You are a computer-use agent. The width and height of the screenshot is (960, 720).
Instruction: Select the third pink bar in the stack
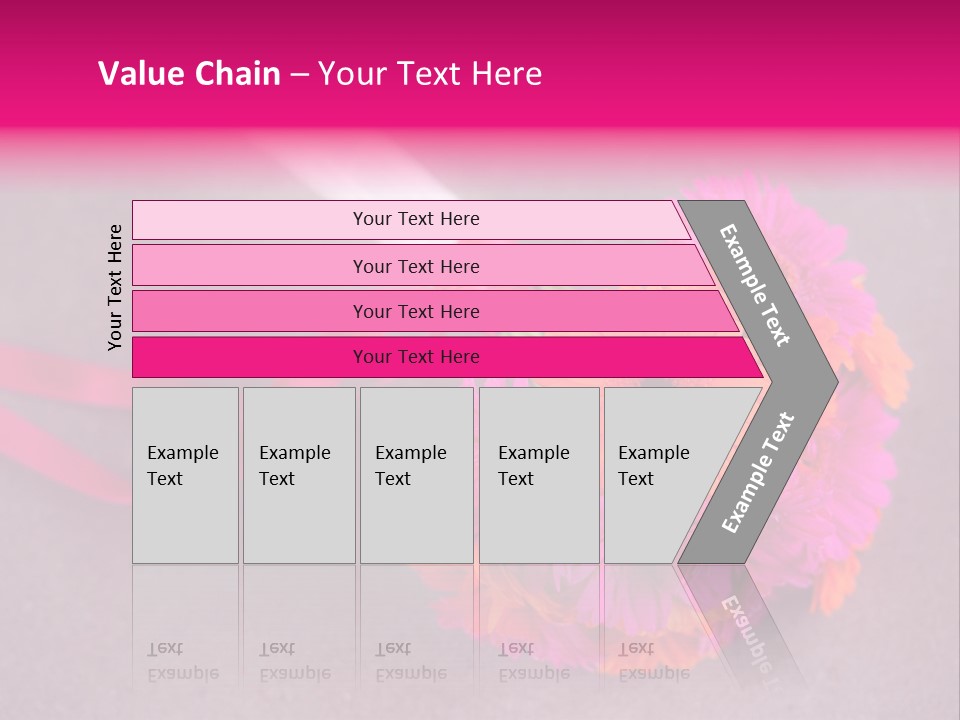(415, 311)
